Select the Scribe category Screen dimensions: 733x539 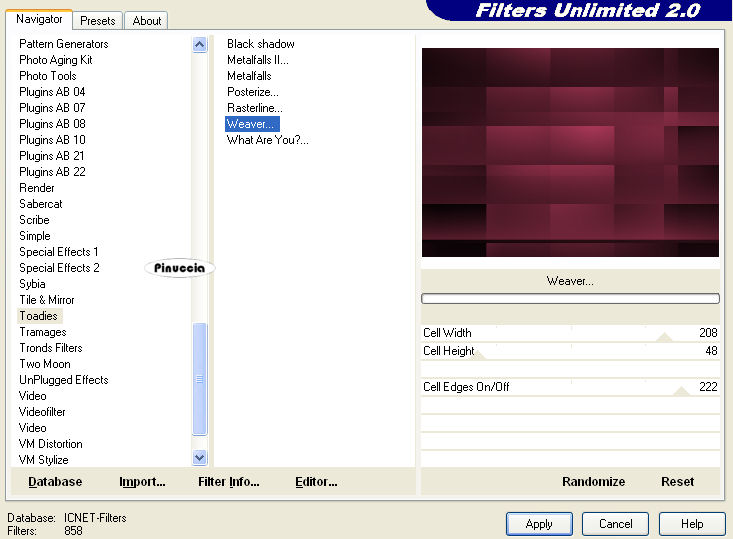34,220
